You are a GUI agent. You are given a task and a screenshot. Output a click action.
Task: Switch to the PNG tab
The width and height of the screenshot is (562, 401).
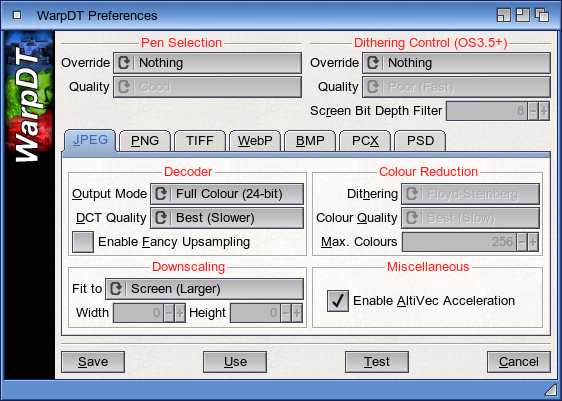[x=145, y=141]
